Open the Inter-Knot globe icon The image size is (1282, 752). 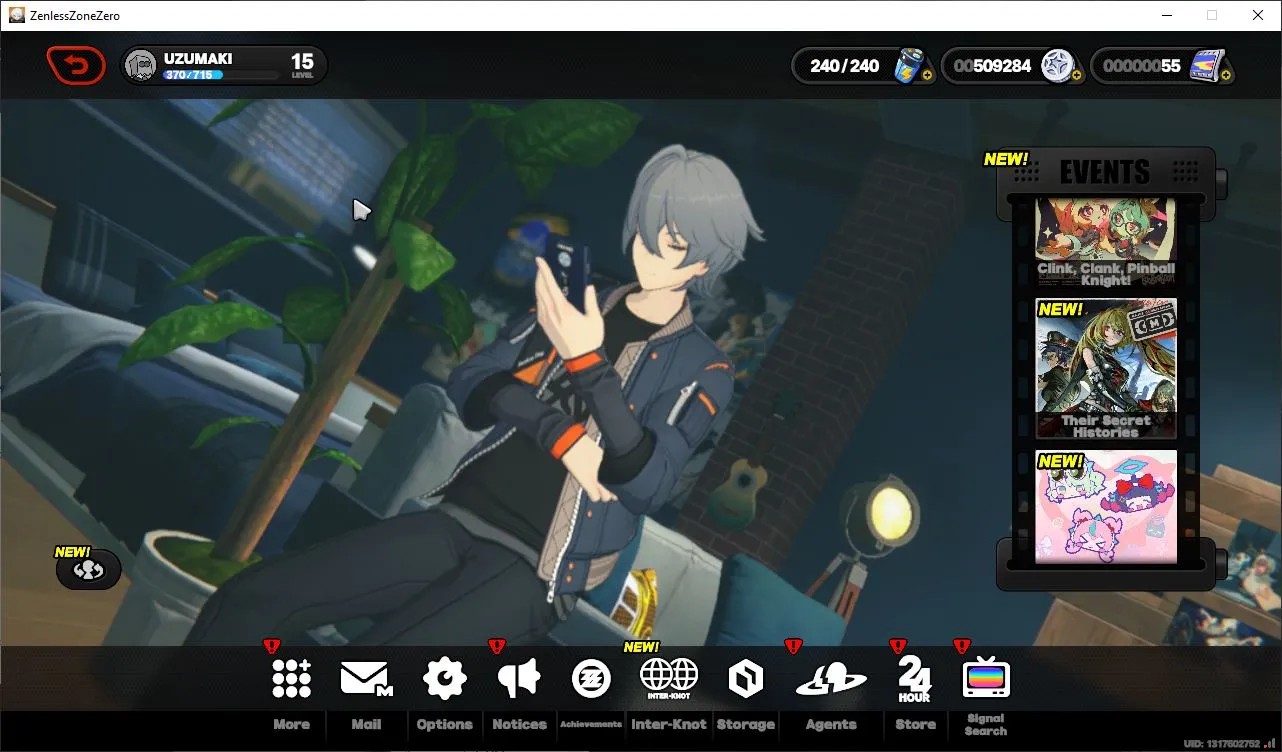[669, 679]
